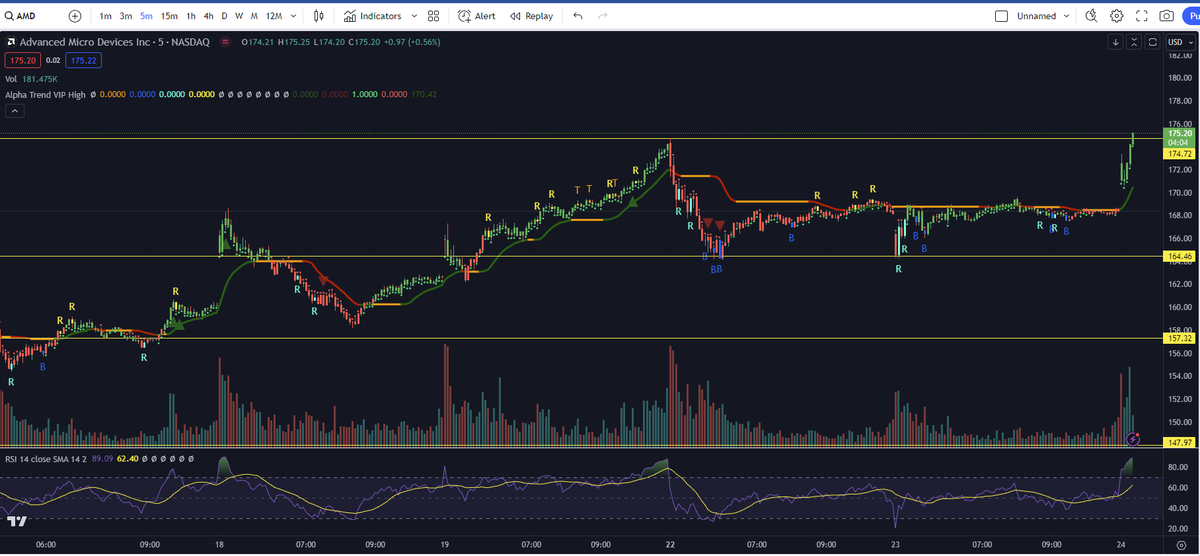Redo chart action arrow
This screenshot has height=556, width=1200.
[x=602, y=16]
